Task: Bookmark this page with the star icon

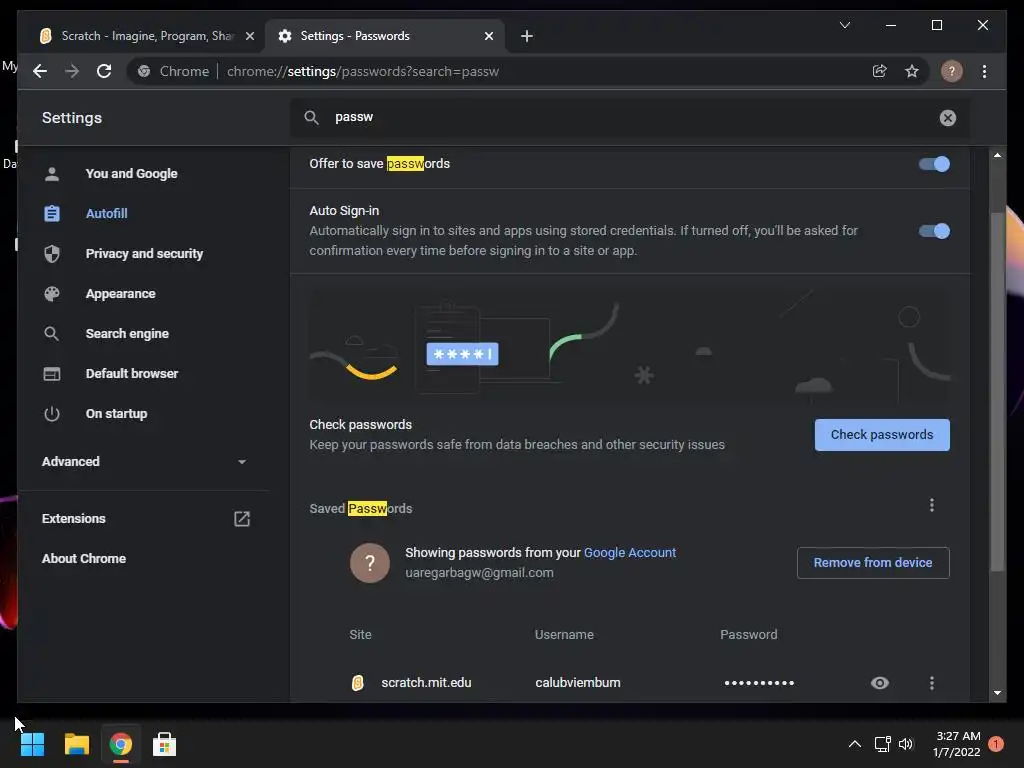Action: click(912, 71)
